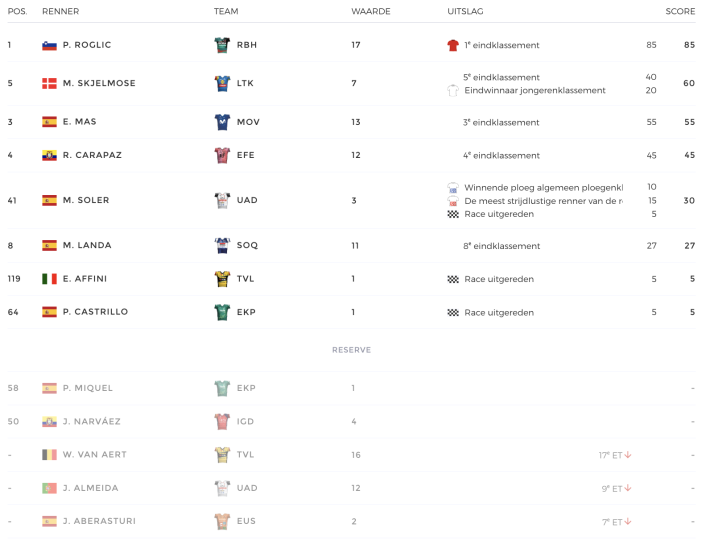Click the RBH team jersey icon
The image size is (710, 540).
coord(222,45)
